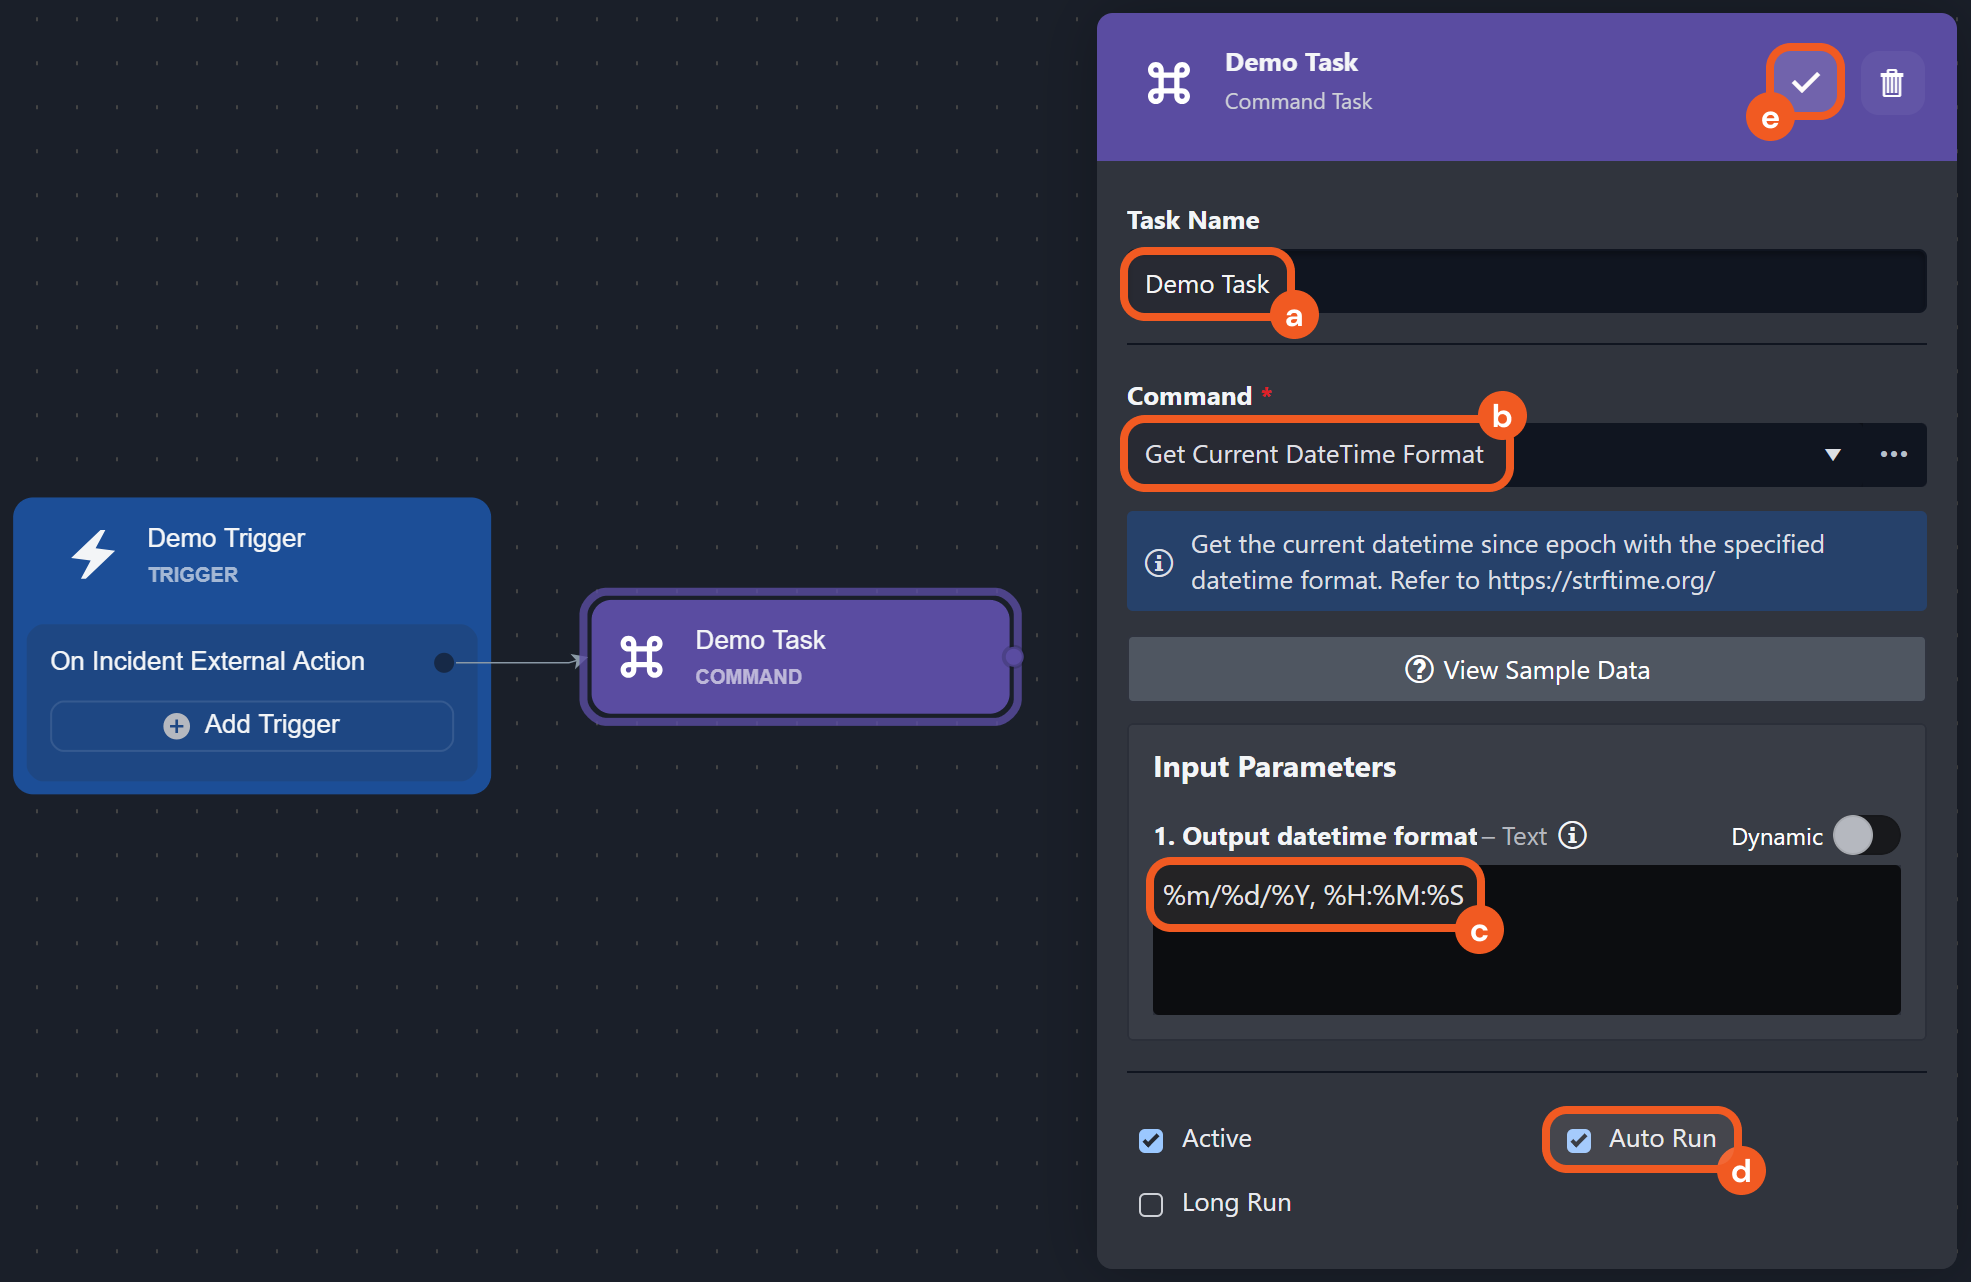Click the Demo Task node output connector dot

(1013, 657)
